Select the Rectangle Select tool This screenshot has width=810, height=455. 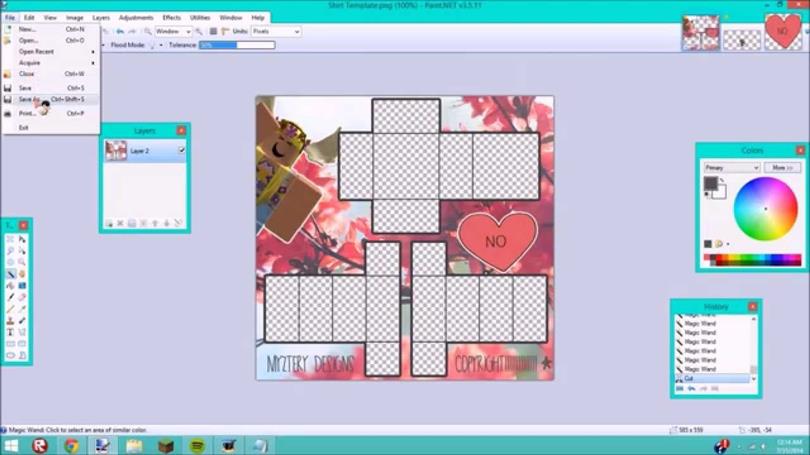pos(10,239)
